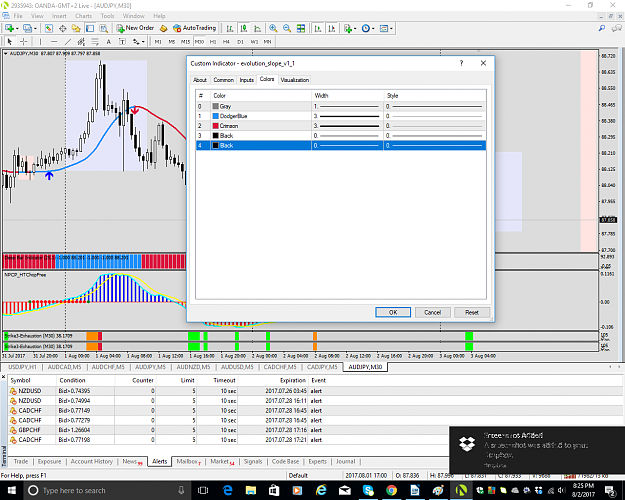The height and width of the screenshot is (500, 625).
Task: Switch to the D1 timeframe
Action: point(240,41)
